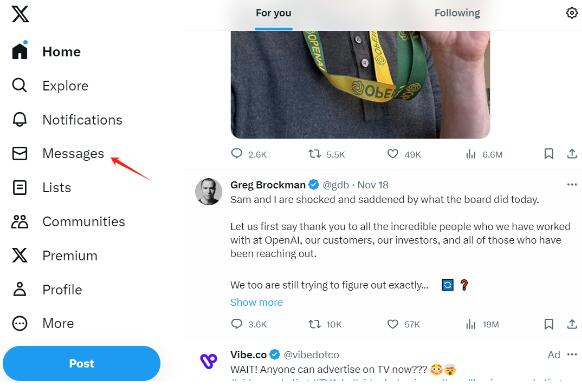The image size is (582, 390).
Task: Share Greg Brockman's post
Action: pyautogui.click(x=572, y=324)
